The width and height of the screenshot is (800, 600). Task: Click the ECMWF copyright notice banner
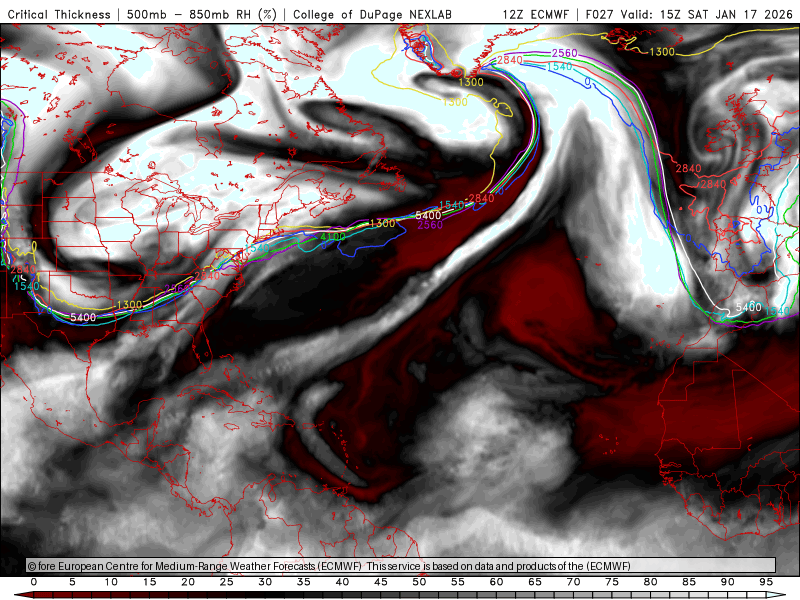401,566
